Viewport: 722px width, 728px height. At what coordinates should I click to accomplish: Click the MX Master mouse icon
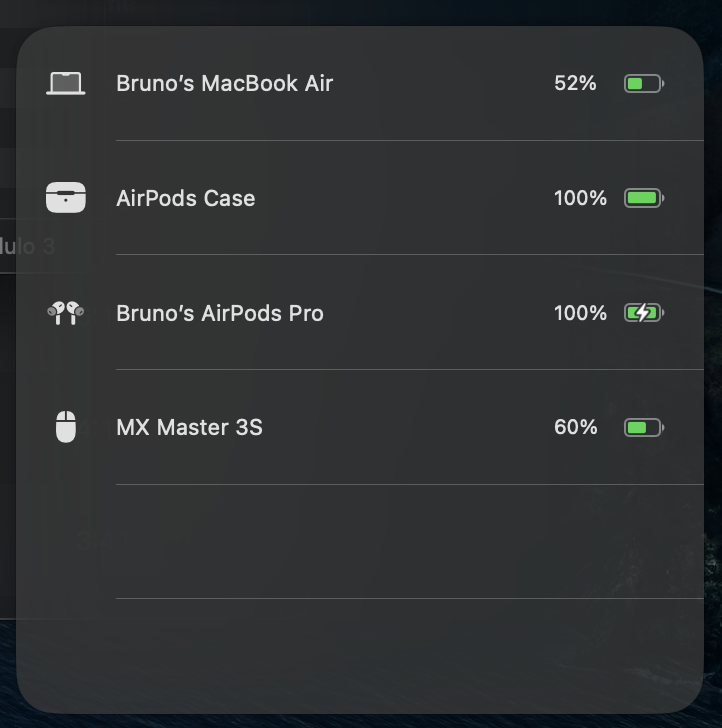[66, 427]
